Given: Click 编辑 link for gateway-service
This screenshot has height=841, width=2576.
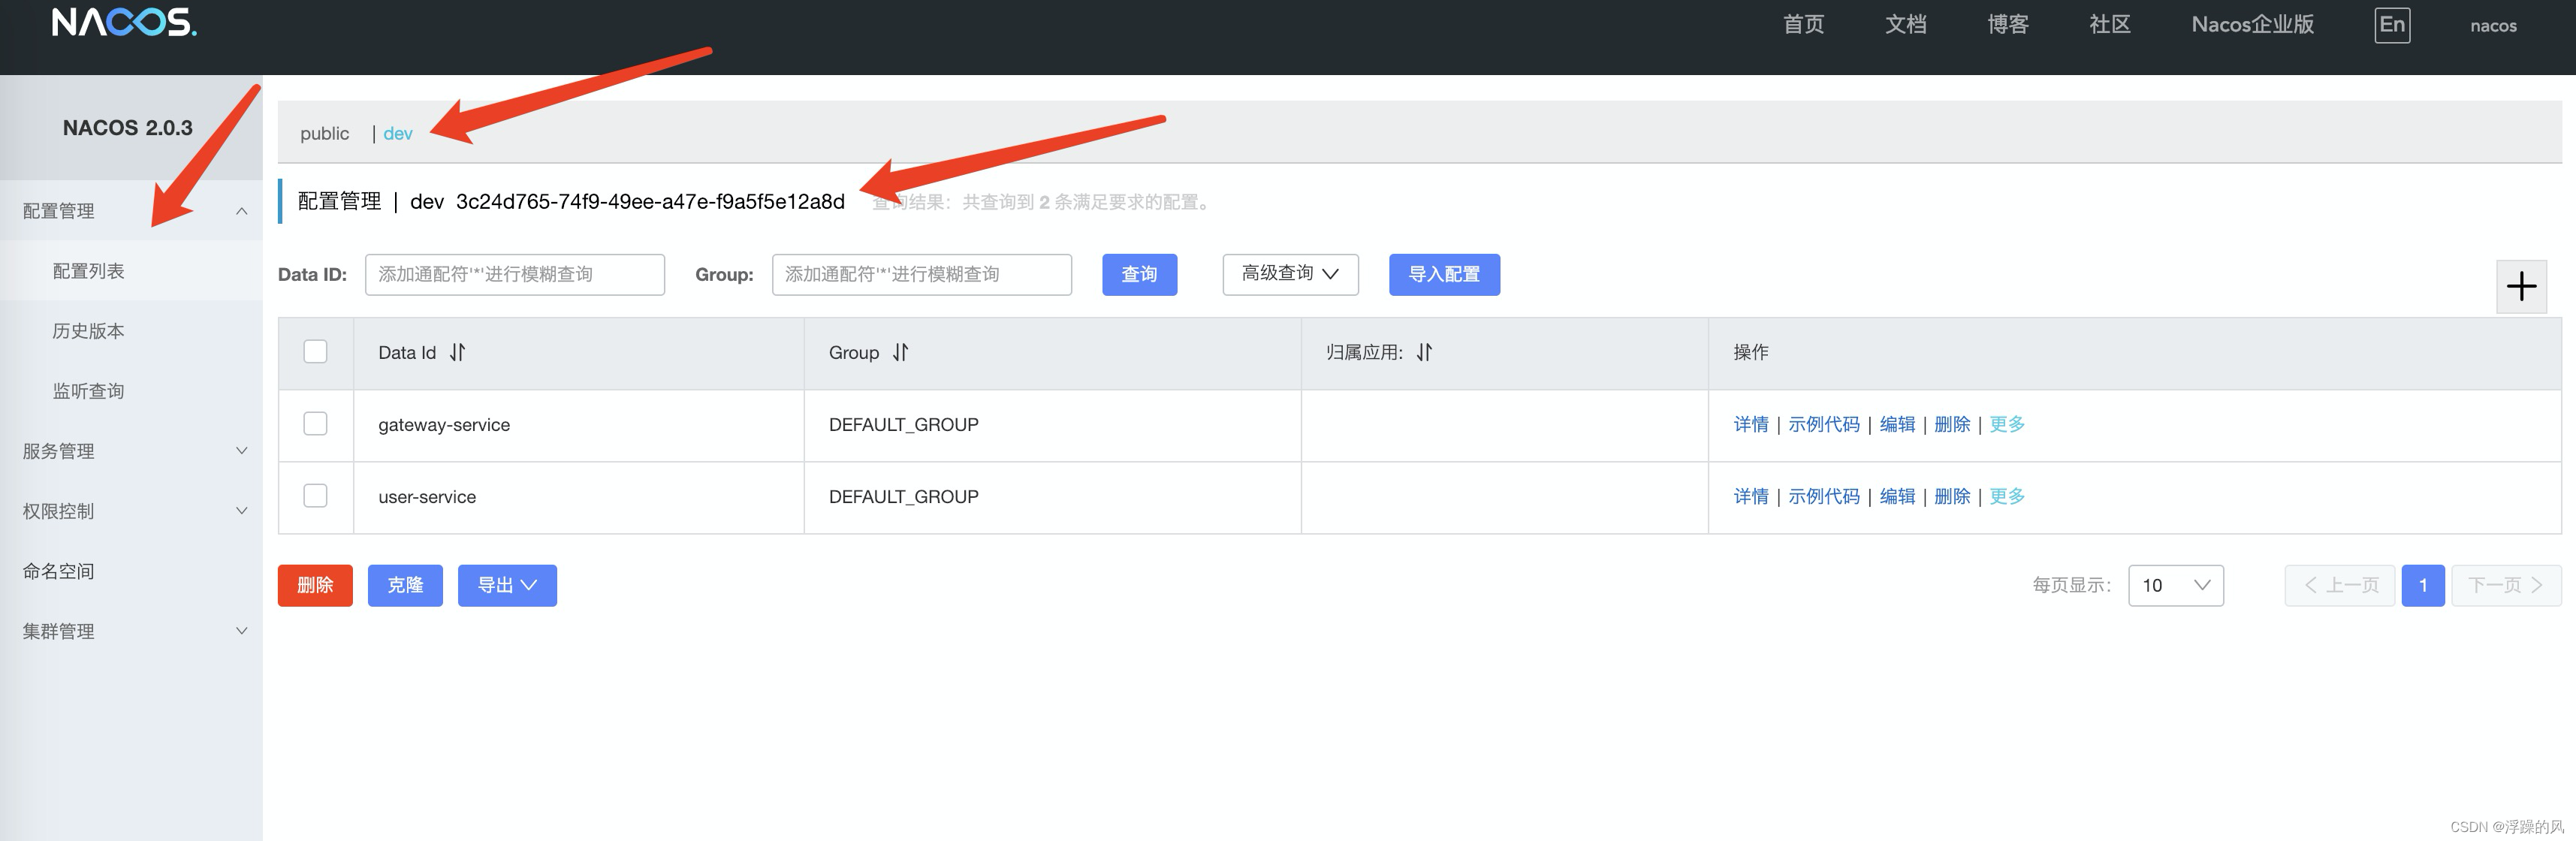Looking at the screenshot, I should 1896,424.
